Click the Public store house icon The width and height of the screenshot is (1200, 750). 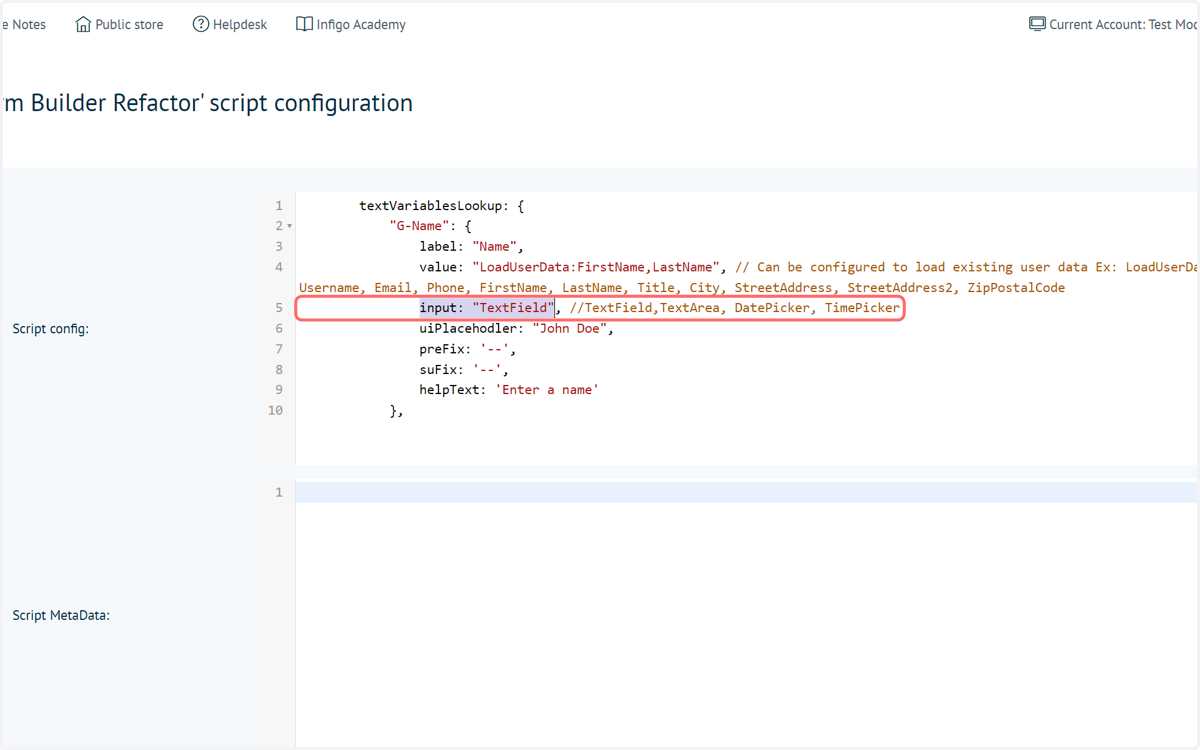coord(83,24)
